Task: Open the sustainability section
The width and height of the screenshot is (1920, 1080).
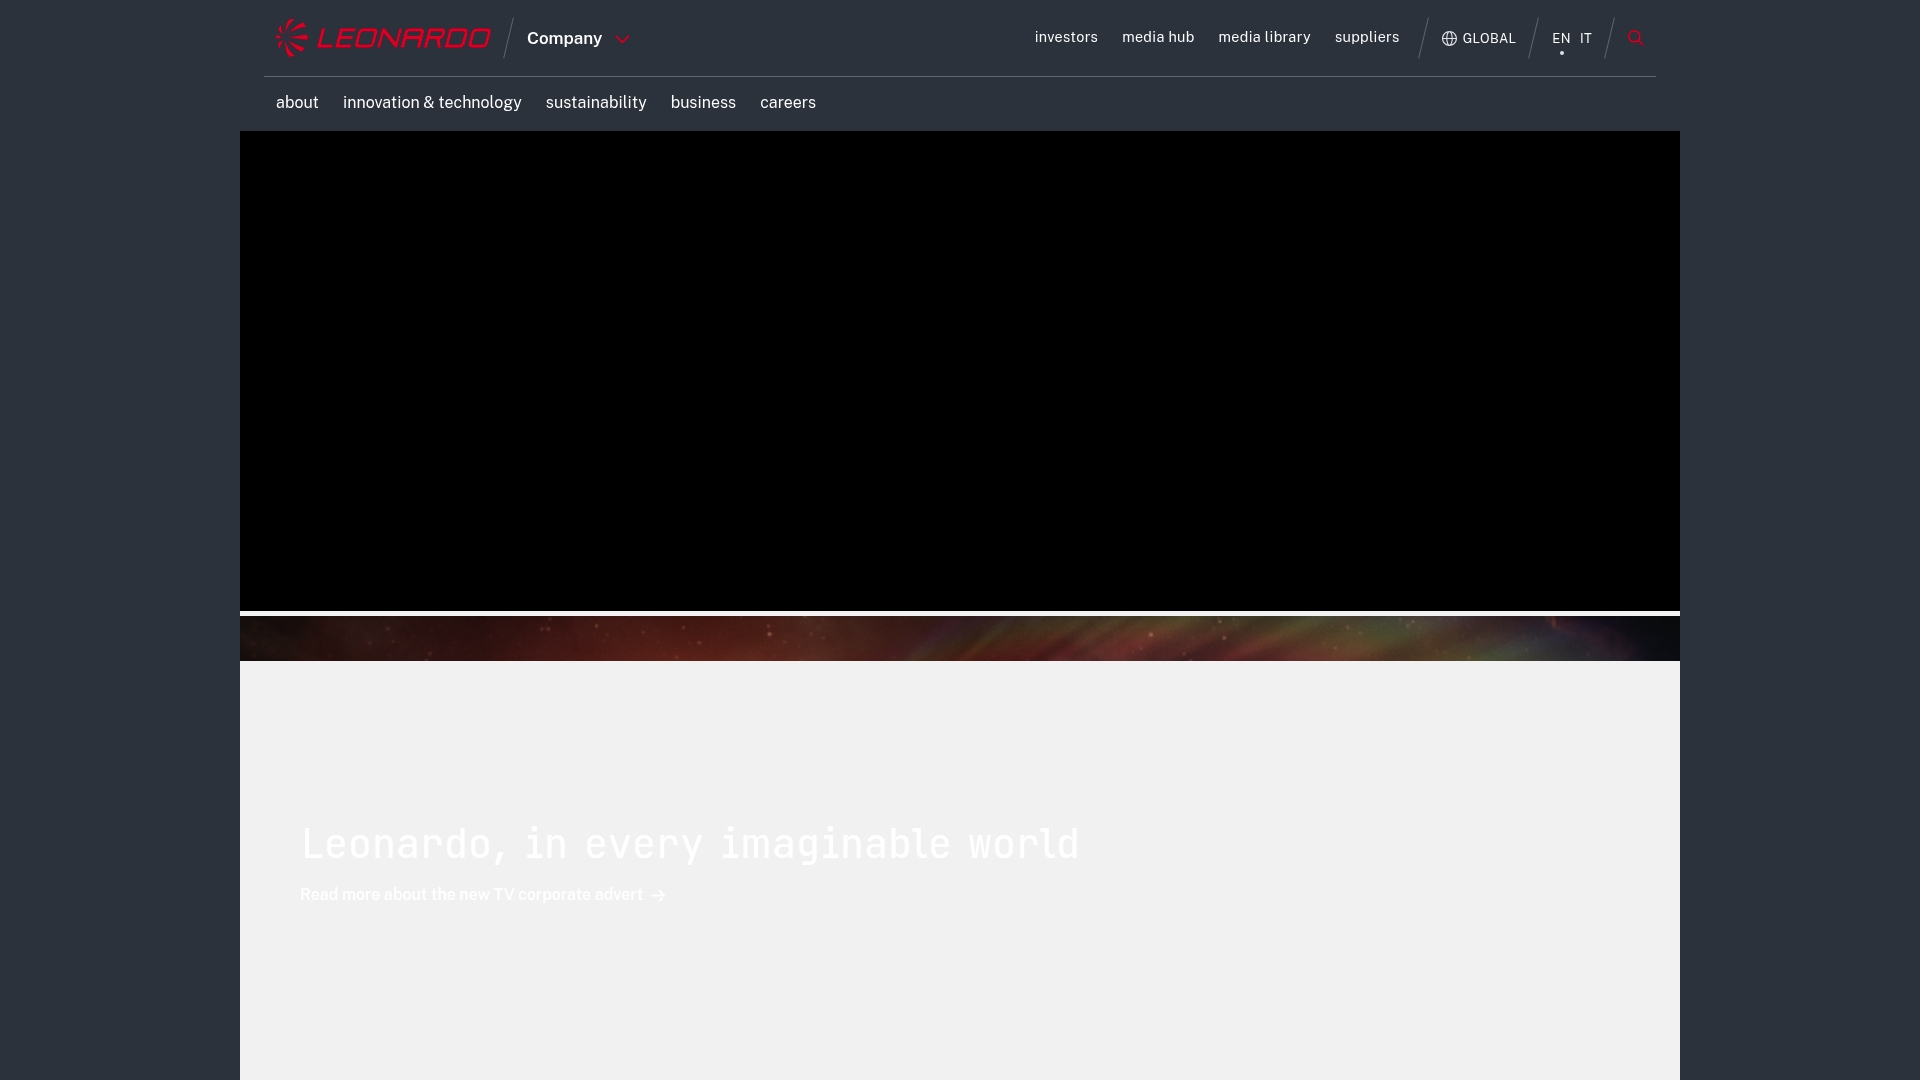Action: click(596, 102)
